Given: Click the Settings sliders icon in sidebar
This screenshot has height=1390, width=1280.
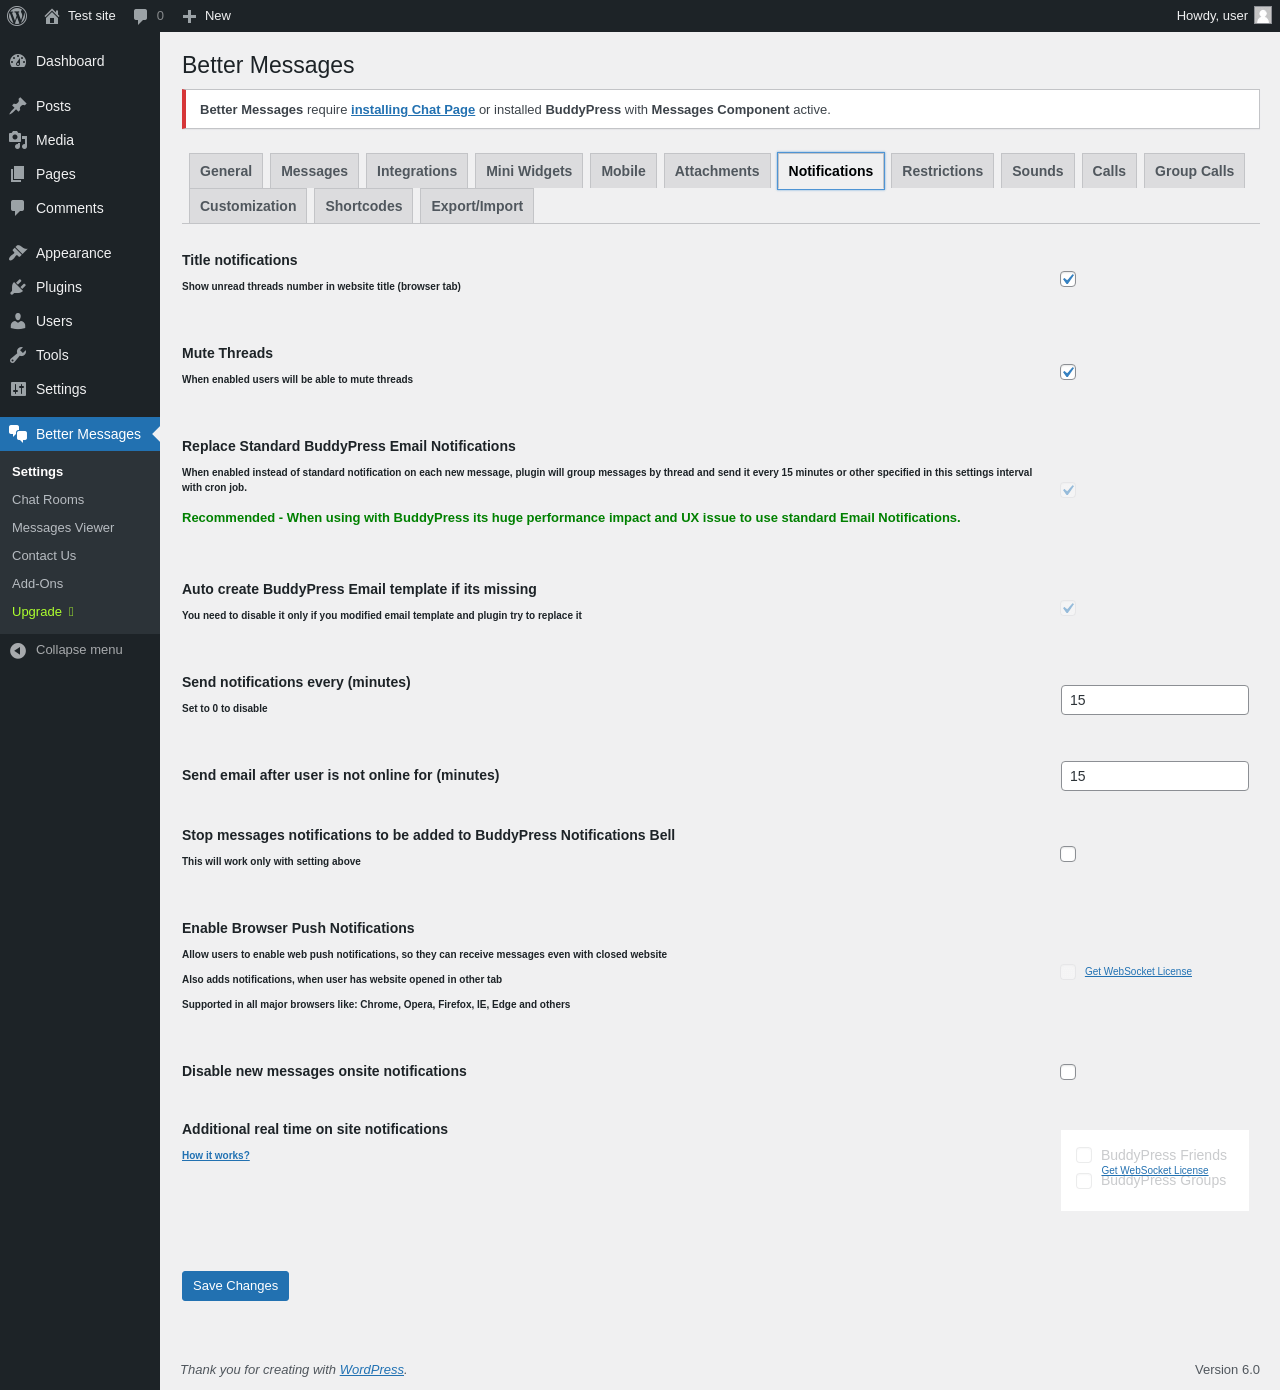Looking at the screenshot, I should pos(18,389).
